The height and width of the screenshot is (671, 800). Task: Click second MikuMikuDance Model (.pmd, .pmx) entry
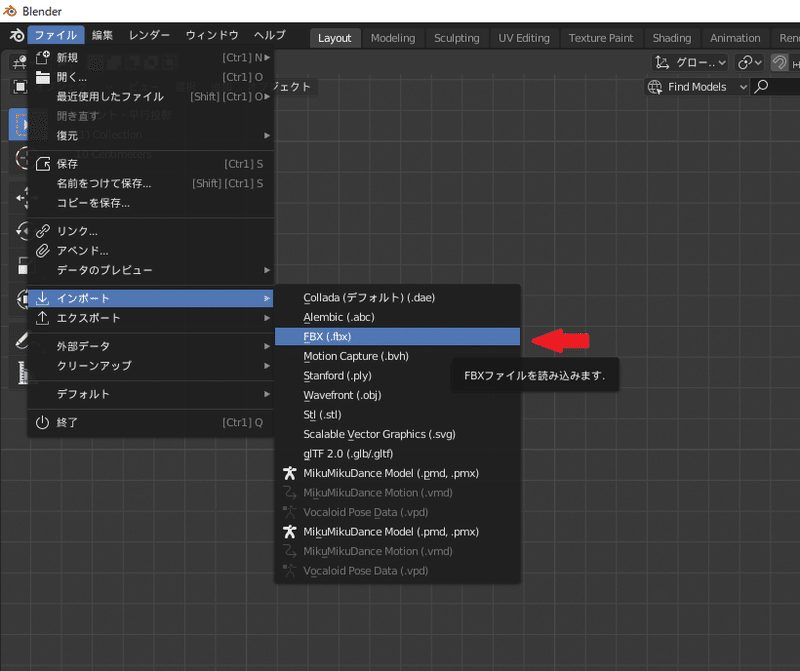pyautogui.click(x=397, y=532)
